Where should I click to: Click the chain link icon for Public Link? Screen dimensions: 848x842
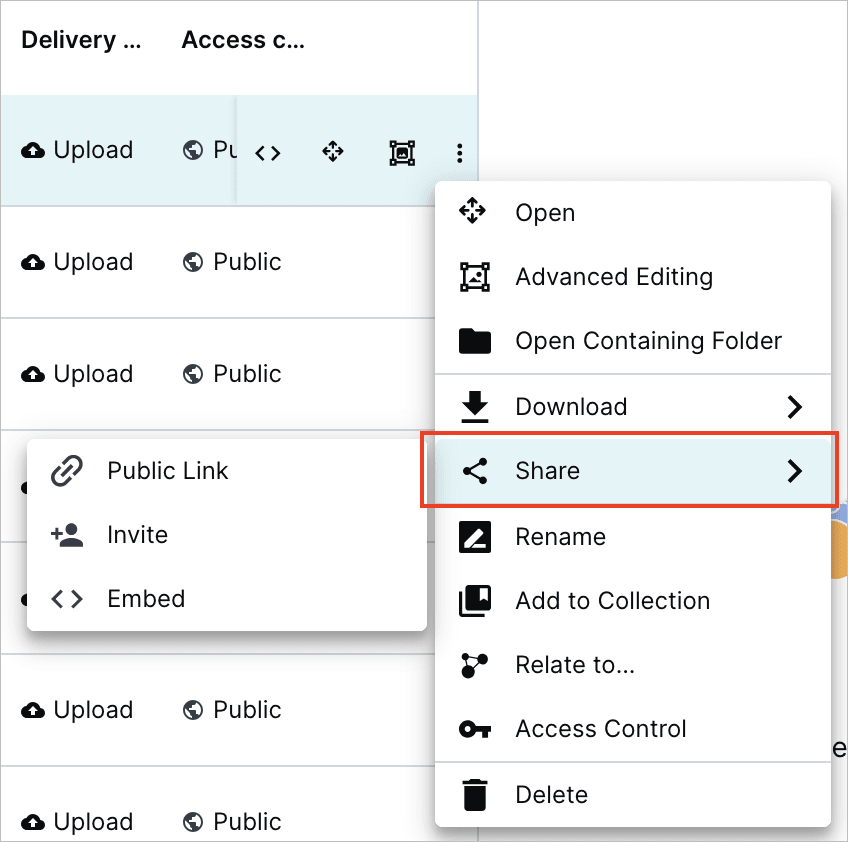tap(67, 471)
